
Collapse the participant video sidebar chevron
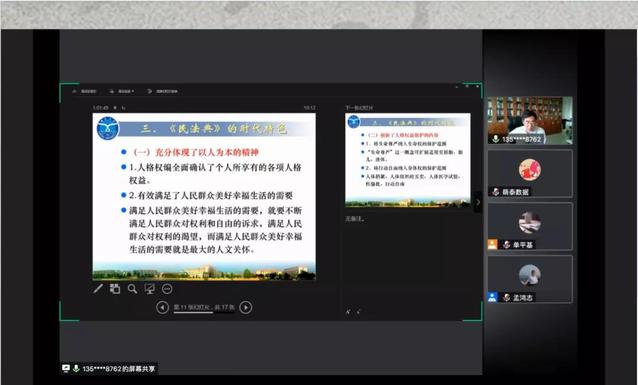coord(478,202)
